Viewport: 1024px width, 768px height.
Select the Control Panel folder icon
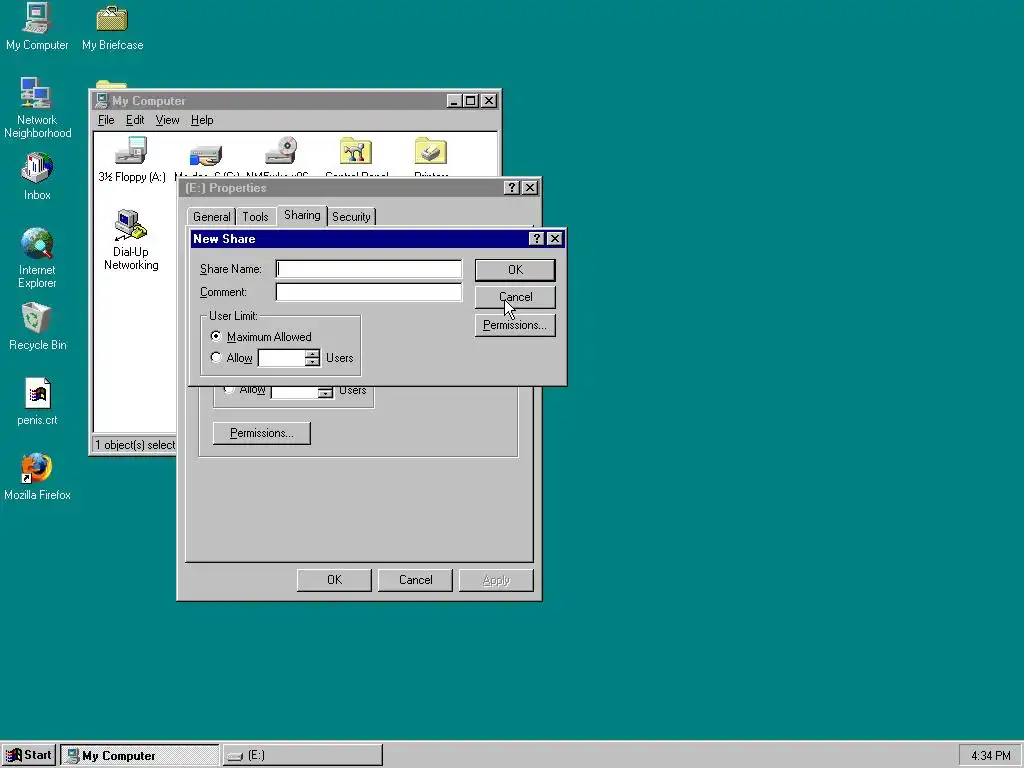click(x=356, y=152)
